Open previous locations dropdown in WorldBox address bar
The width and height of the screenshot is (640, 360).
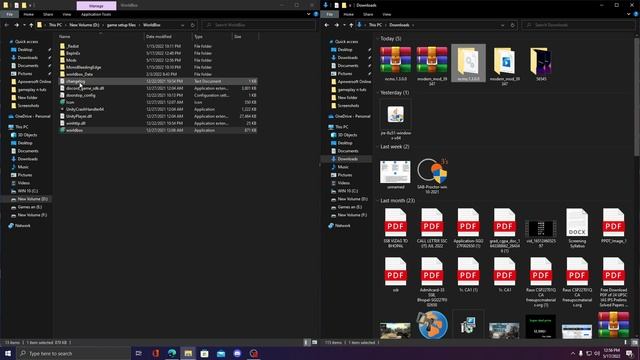click(182, 25)
